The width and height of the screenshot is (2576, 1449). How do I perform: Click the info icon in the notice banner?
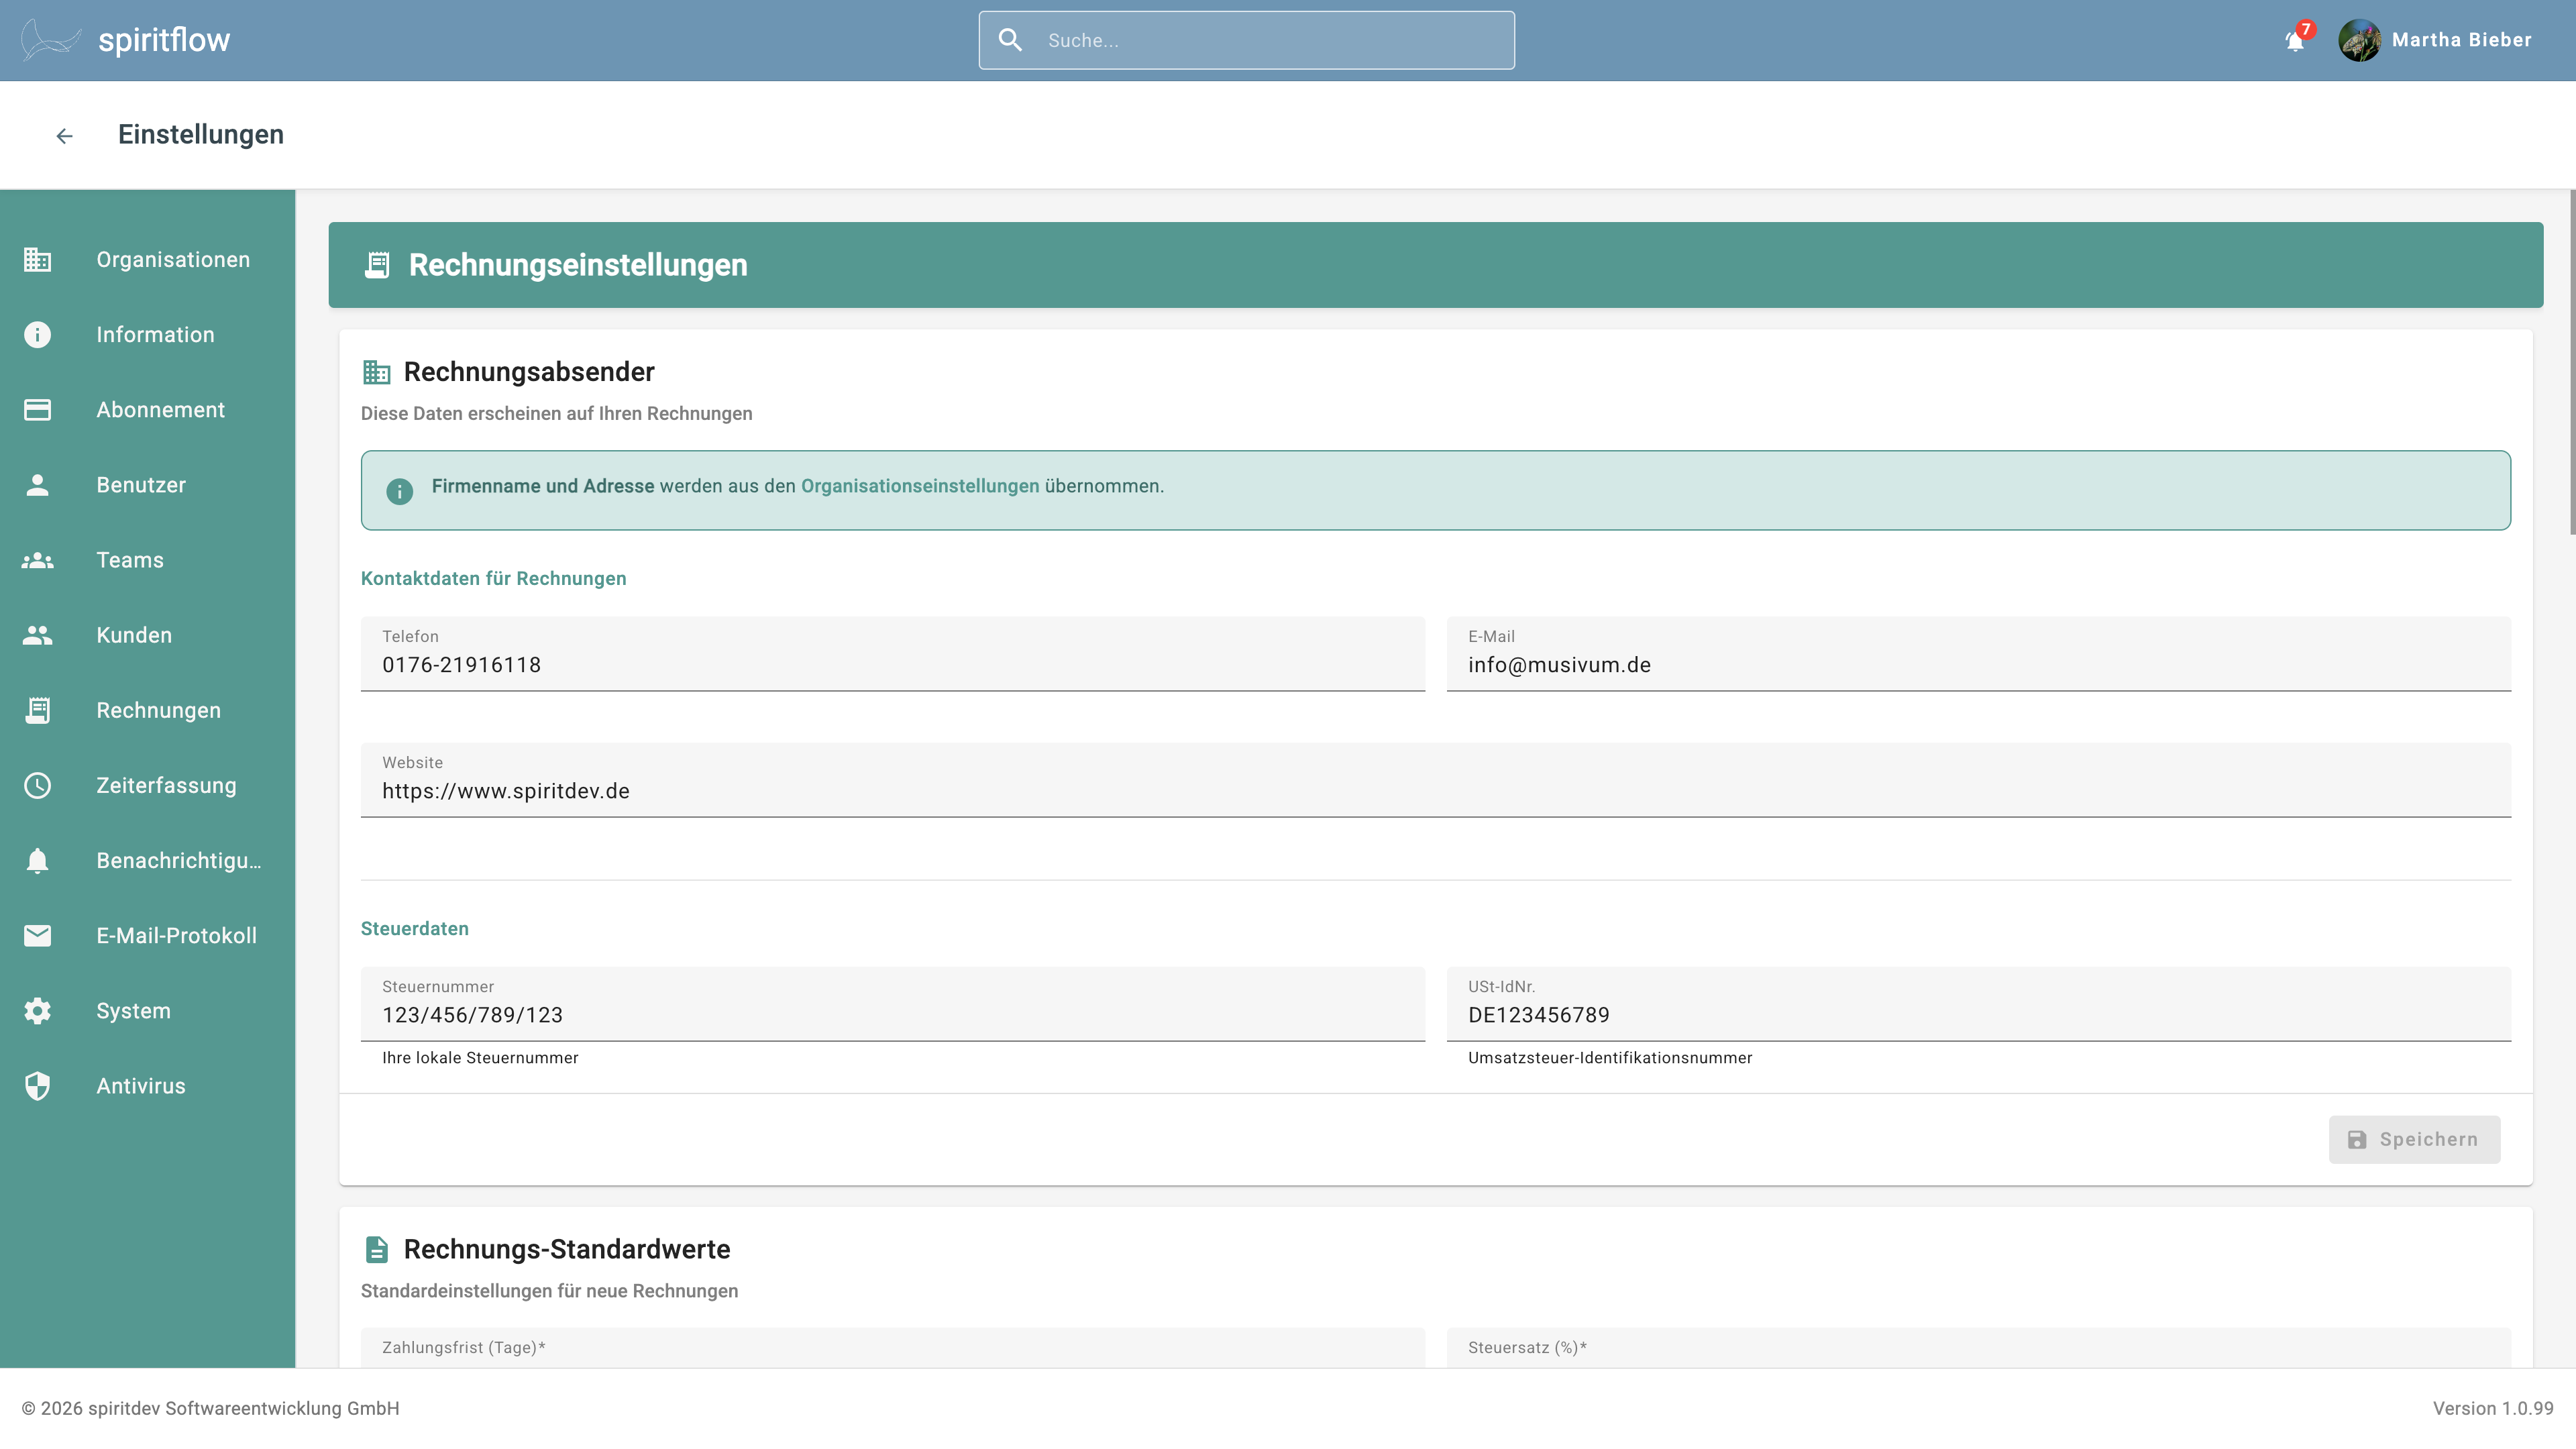pos(399,490)
